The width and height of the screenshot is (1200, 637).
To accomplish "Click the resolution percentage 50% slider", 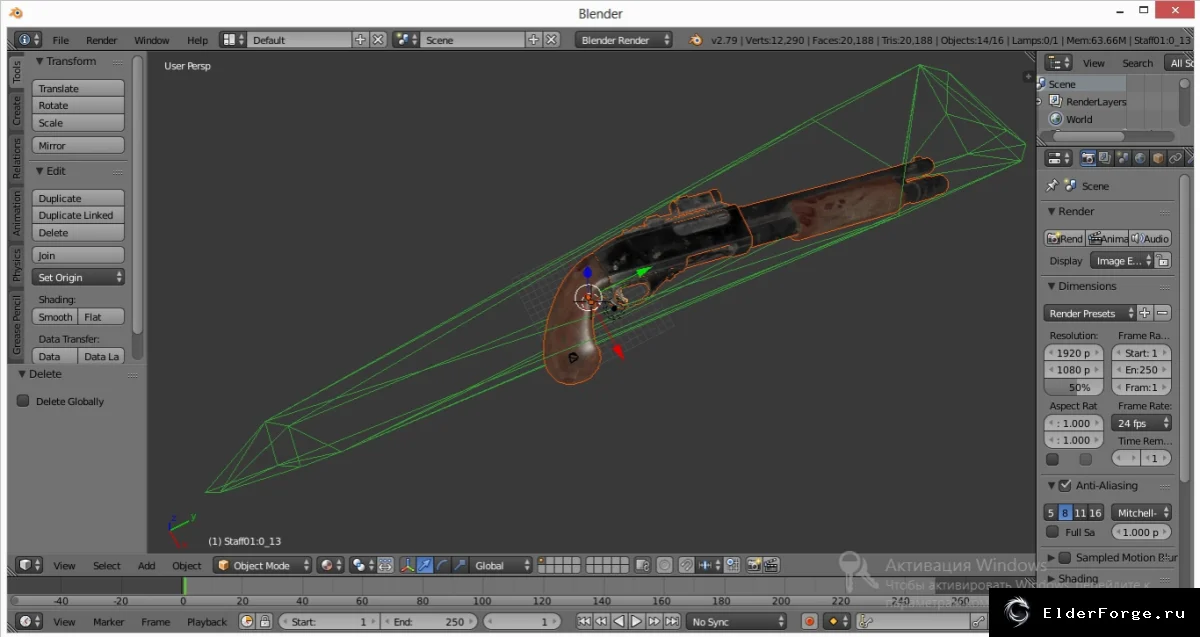I will click(1074, 387).
